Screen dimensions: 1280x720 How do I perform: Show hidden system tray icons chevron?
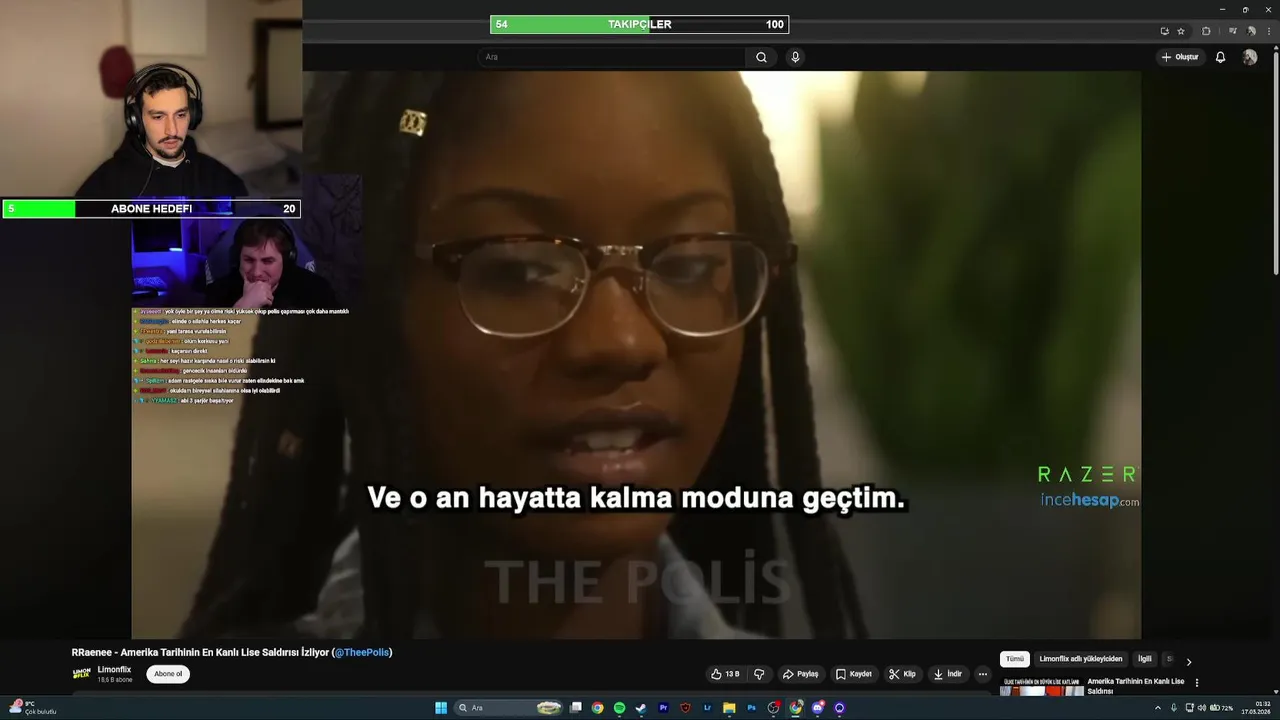tap(1158, 708)
